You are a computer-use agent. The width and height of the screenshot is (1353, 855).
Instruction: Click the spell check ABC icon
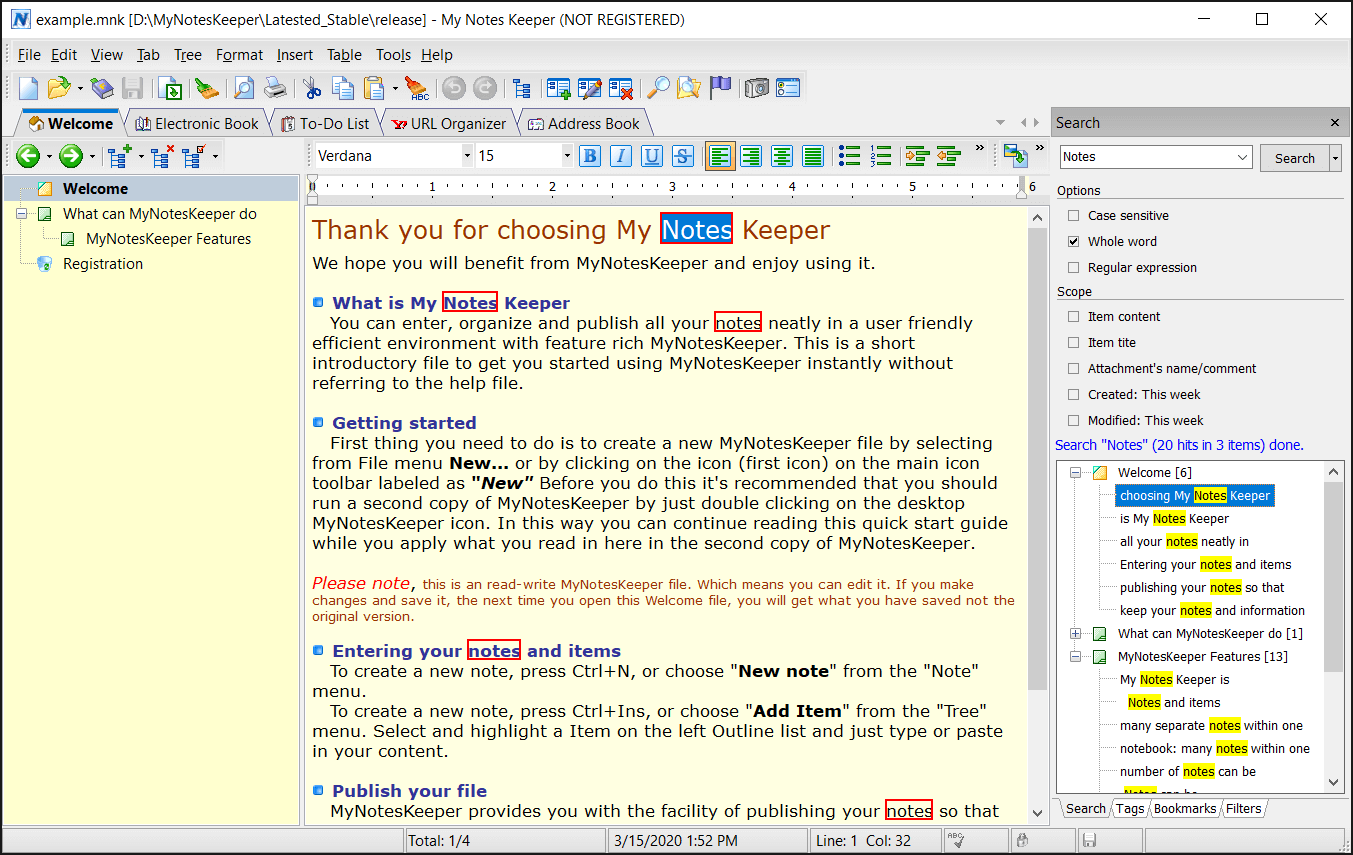[x=417, y=88]
